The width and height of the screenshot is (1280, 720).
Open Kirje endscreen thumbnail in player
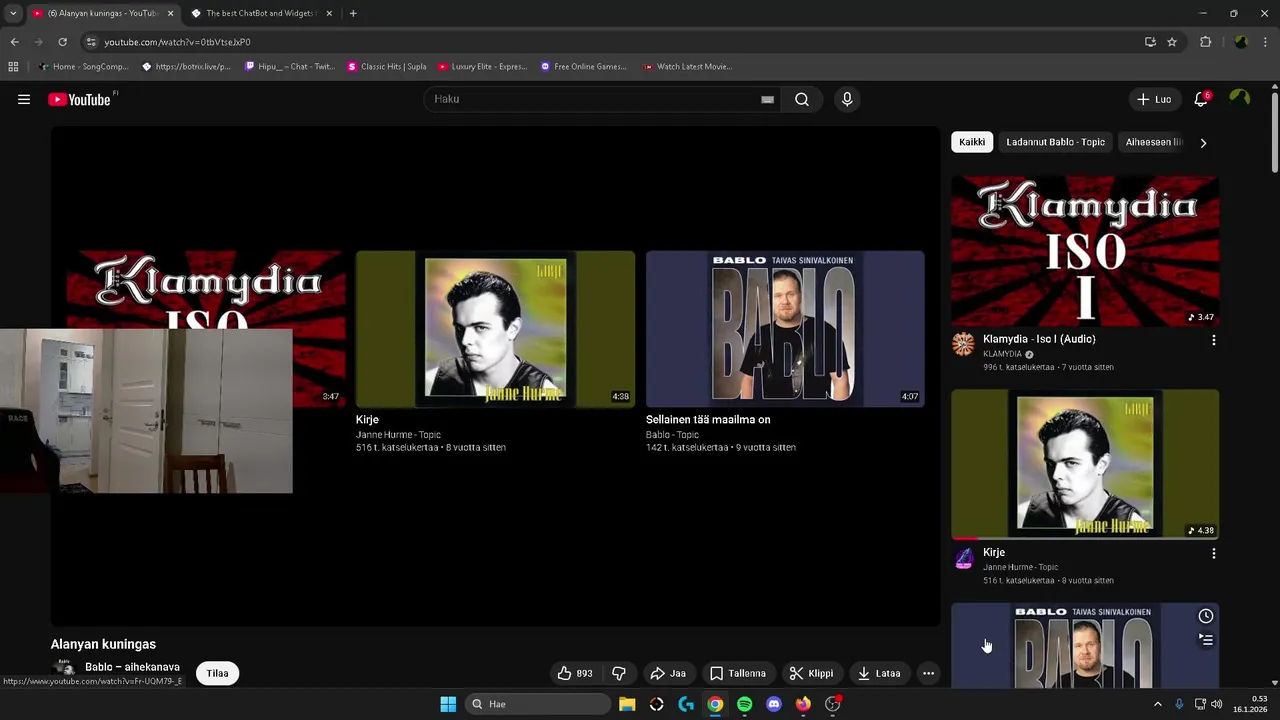[495, 329]
